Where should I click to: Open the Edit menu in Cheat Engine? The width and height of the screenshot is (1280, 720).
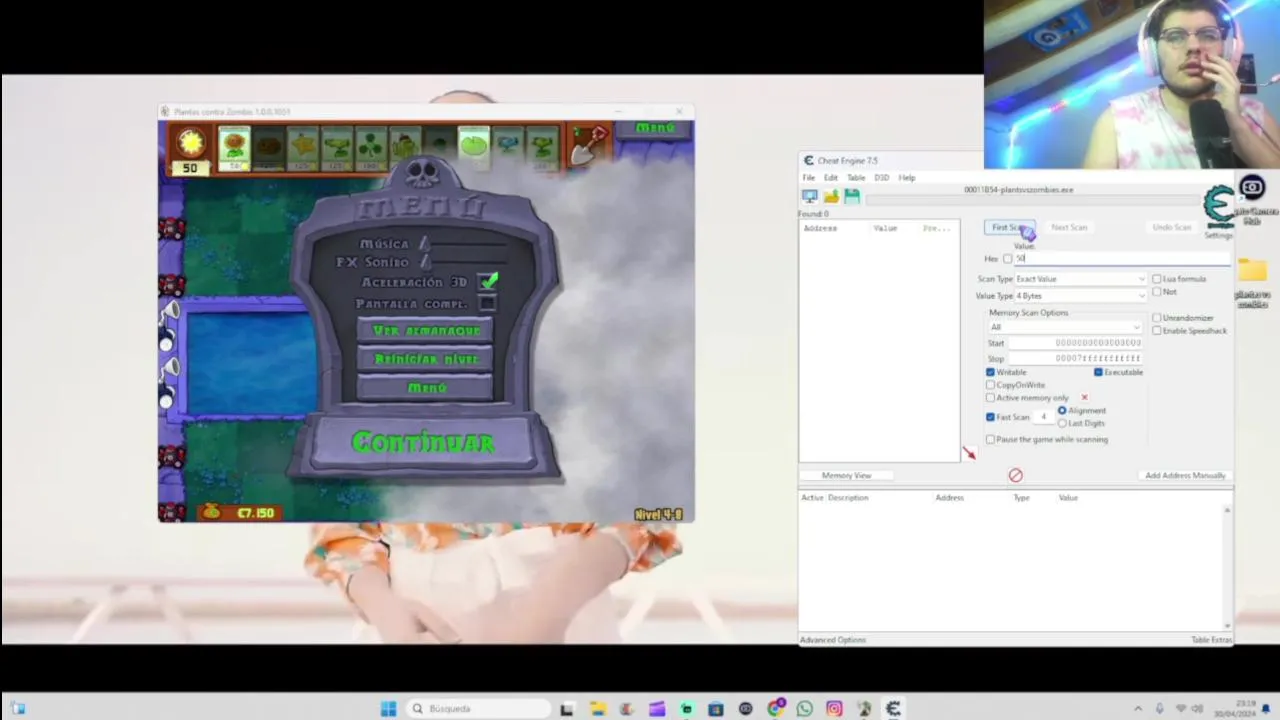[830, 178]
